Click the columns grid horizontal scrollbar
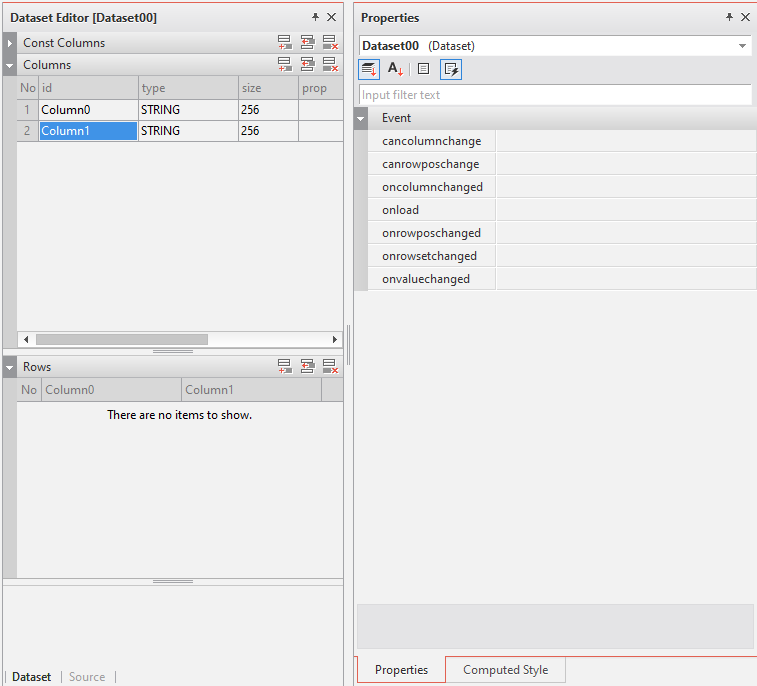Screen dimensions: 757x686 [x=122, y=339]
